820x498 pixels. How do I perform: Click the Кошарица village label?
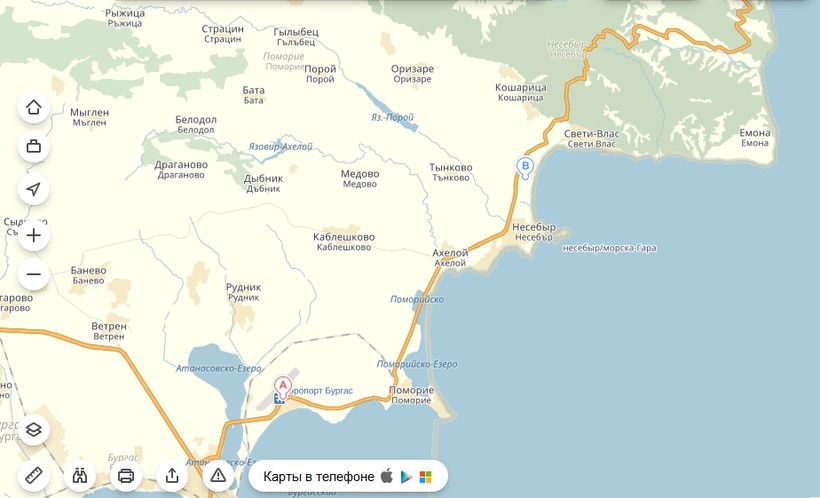point(520,92)
